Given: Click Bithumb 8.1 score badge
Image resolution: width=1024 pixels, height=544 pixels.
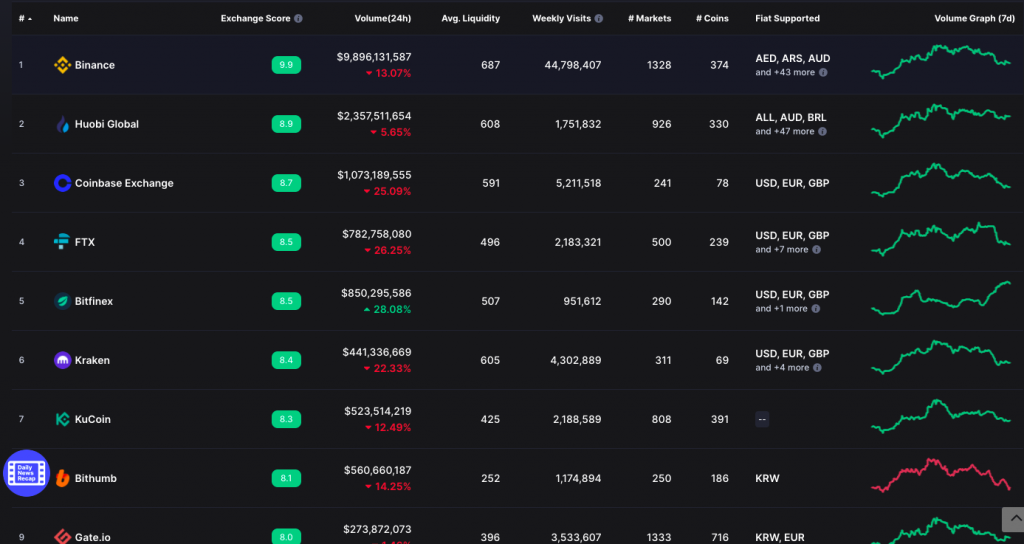Looking at the screenshot, I should pos(286,478).
